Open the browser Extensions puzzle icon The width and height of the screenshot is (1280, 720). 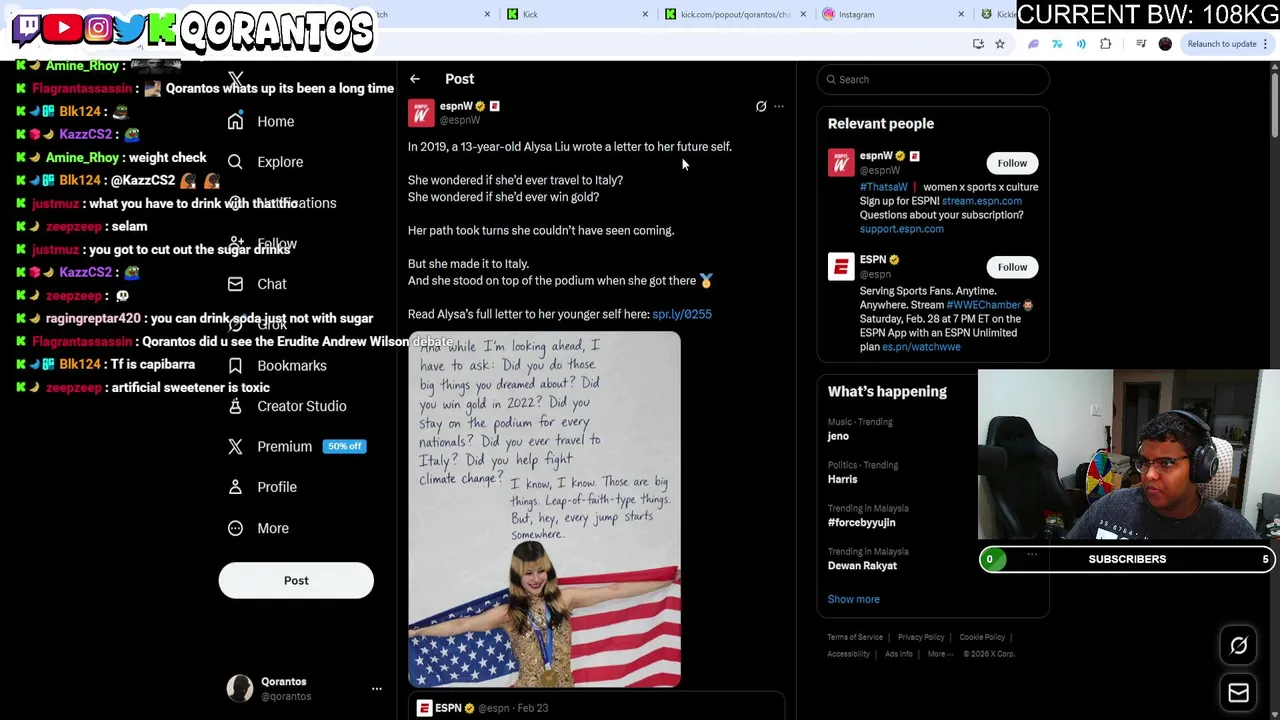pyautogui.click(x=1105, y=44)
